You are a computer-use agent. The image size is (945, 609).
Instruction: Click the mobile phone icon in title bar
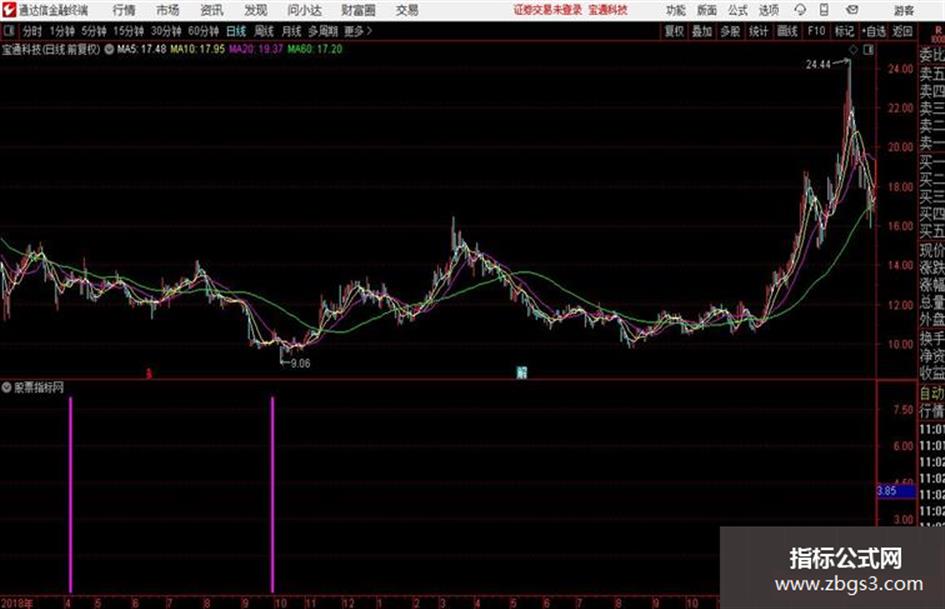coord(824,10)
